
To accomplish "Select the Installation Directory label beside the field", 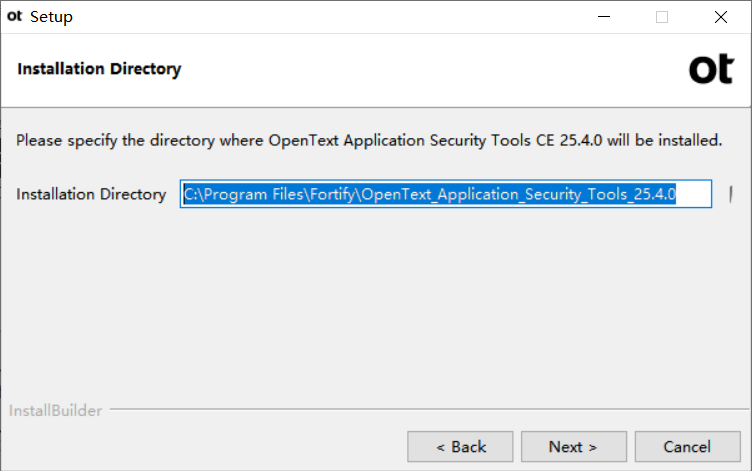I will coord(91,194).
